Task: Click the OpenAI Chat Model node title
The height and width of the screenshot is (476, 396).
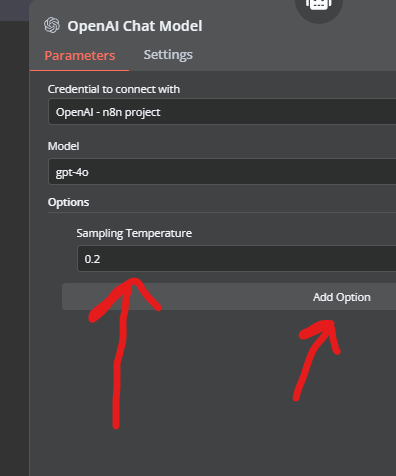Action: [135, 26]
